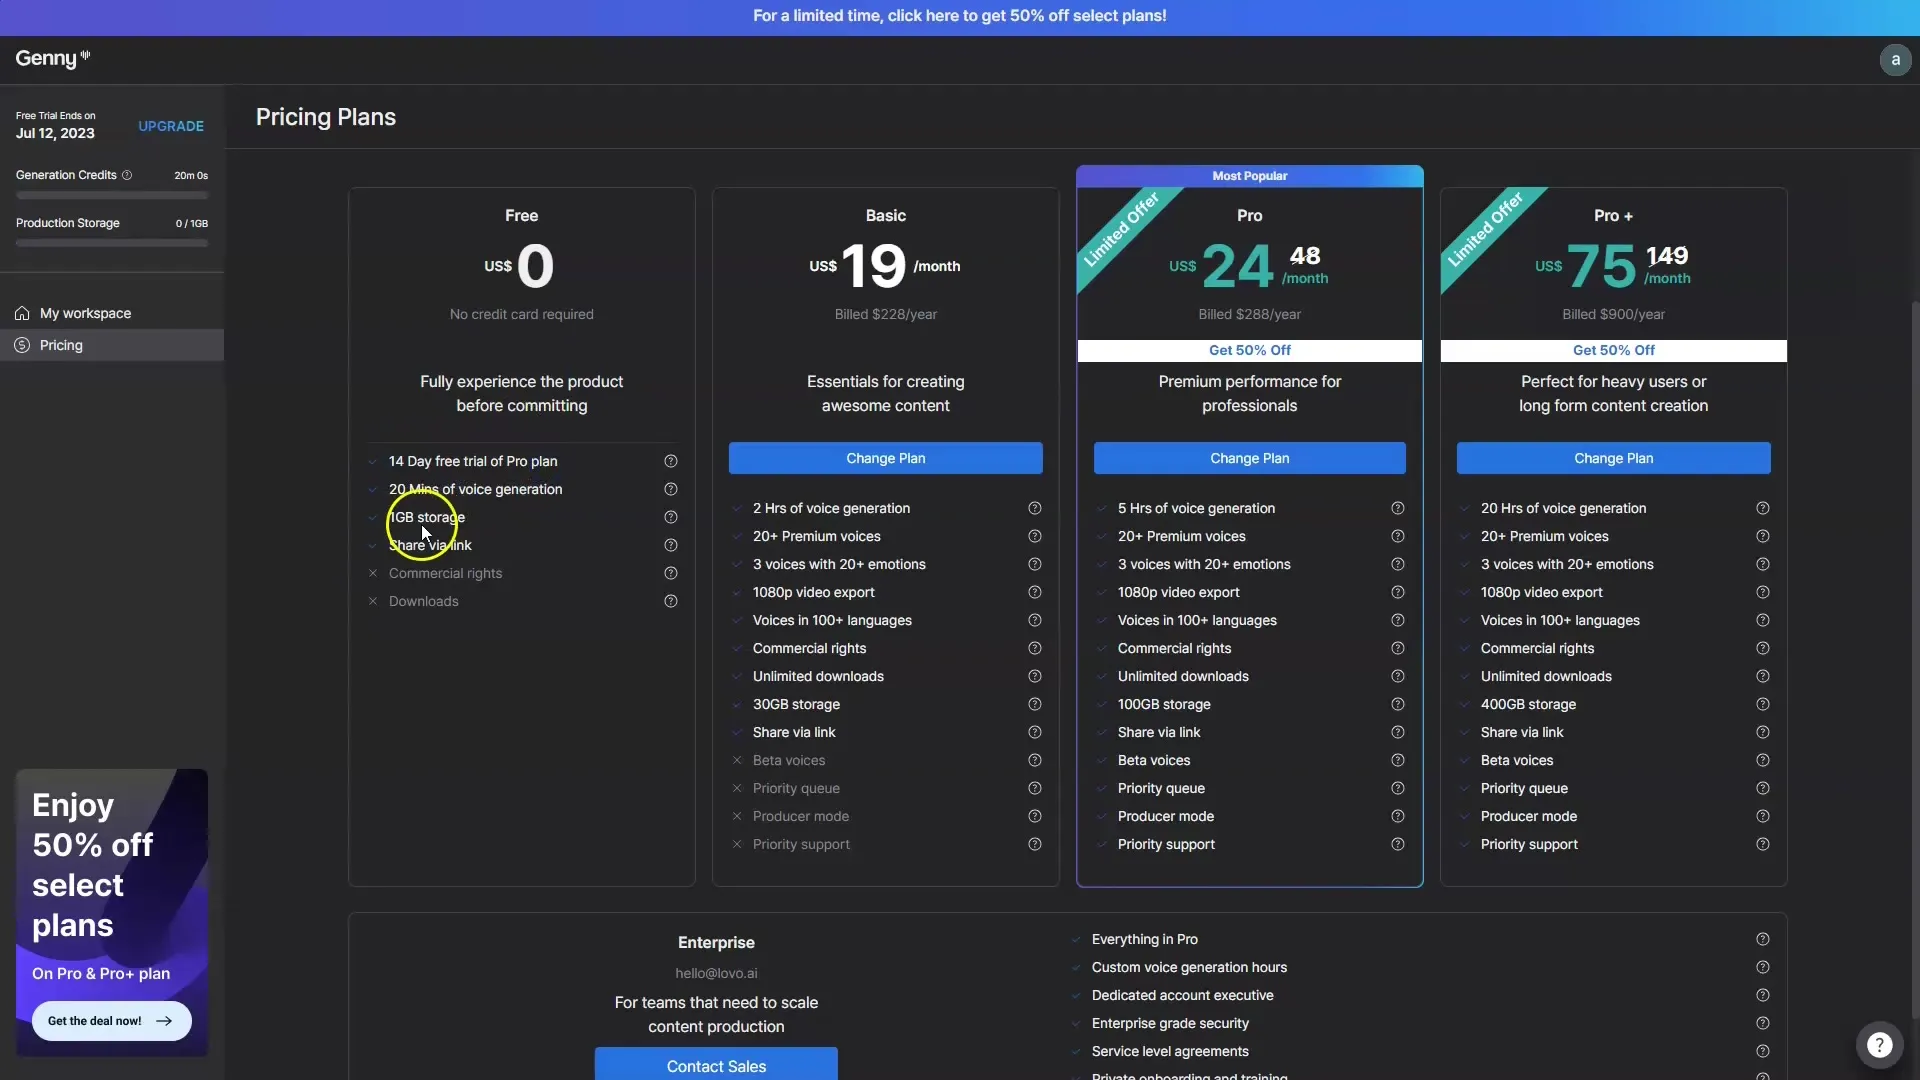Click the user avatar icon top right

coord(1895,59)
